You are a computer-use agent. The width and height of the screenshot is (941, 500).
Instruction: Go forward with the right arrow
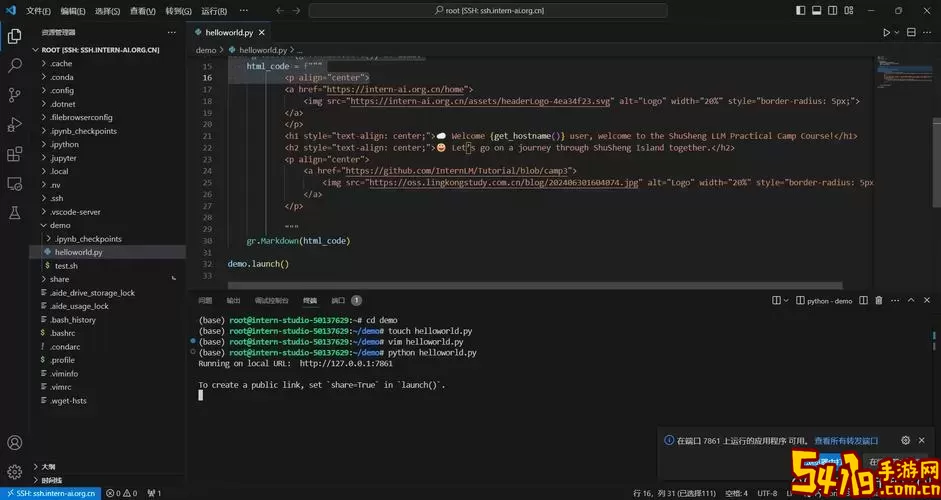[x=296, y=11]
